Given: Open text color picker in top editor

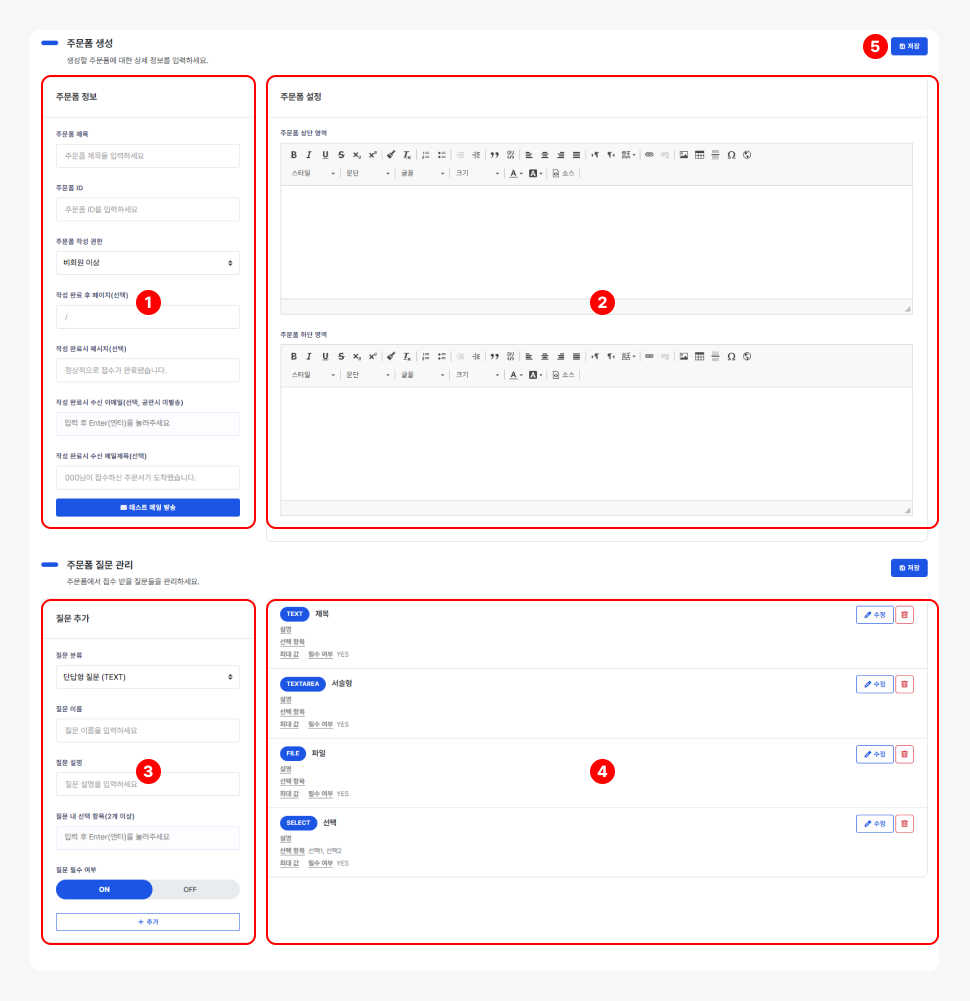Looking at the screenshot, I should click(x=515, y=173).
